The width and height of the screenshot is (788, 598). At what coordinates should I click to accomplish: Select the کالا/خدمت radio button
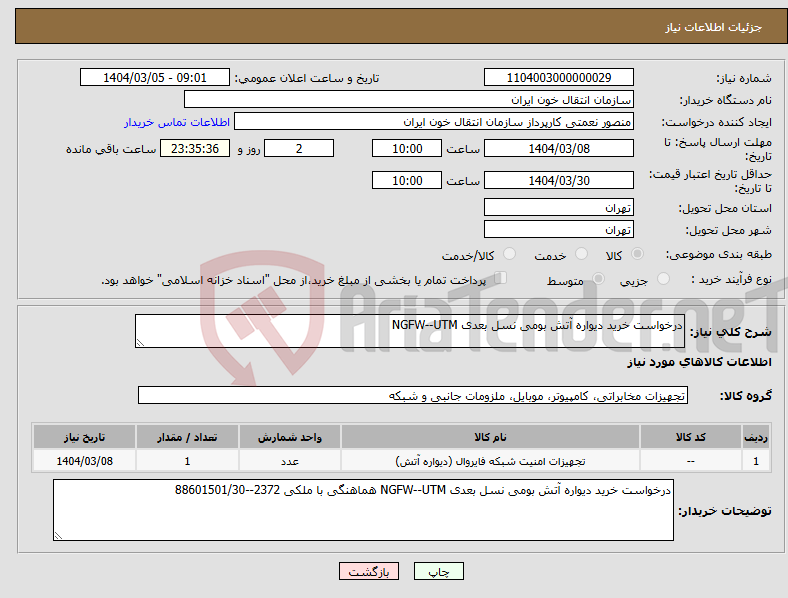pos(509,254)
